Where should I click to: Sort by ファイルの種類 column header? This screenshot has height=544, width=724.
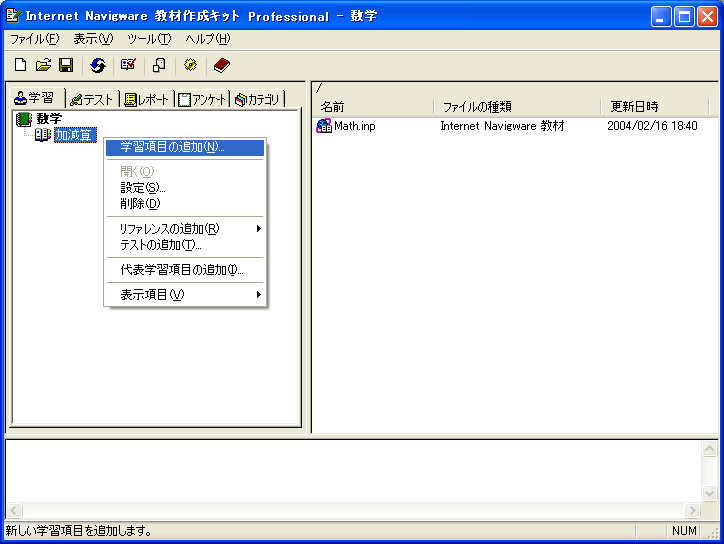coord(517,107)
